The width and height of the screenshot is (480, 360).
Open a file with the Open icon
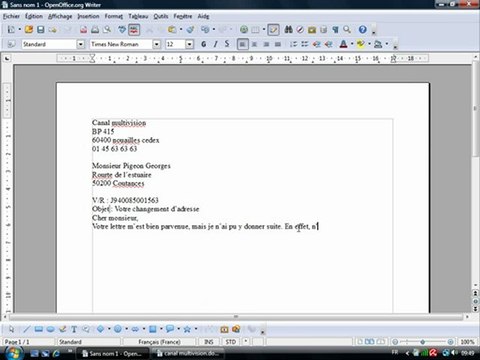tap(29, 30)
